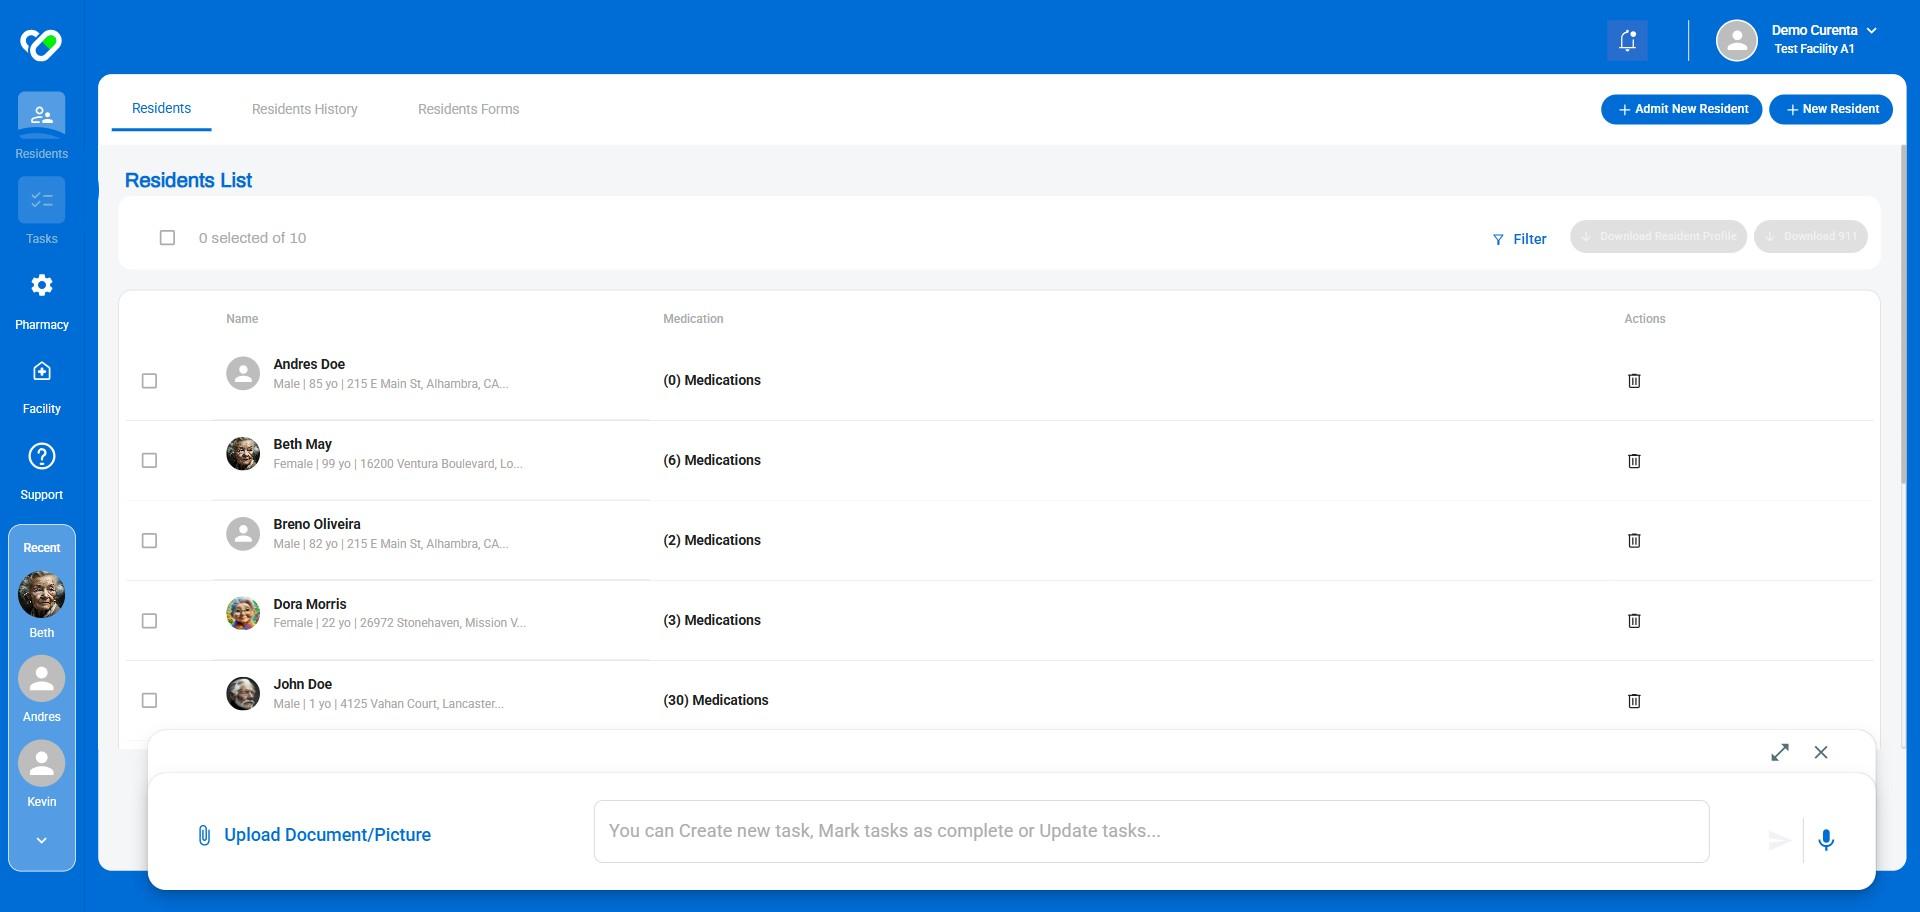
Task: Open Beth May's resident name
Action: 303,444
